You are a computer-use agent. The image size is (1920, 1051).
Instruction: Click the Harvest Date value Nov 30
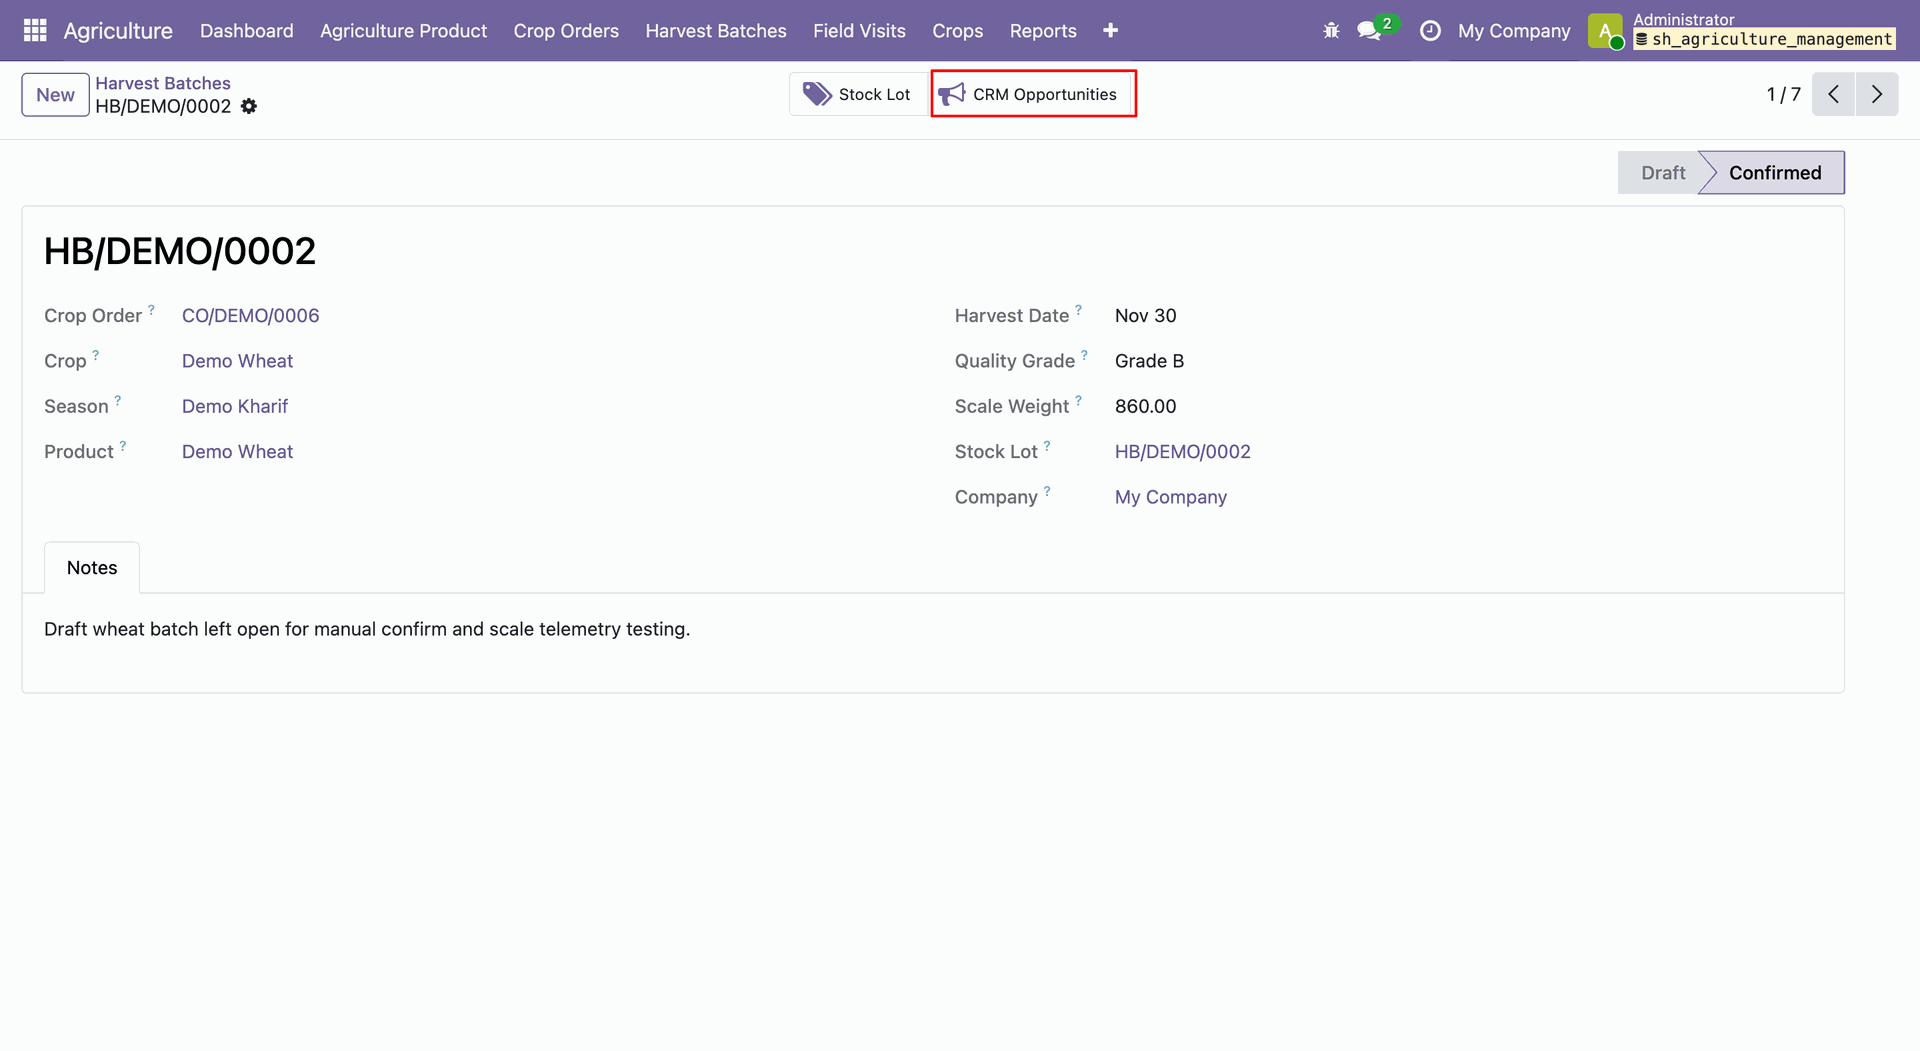coord(1145,315)
